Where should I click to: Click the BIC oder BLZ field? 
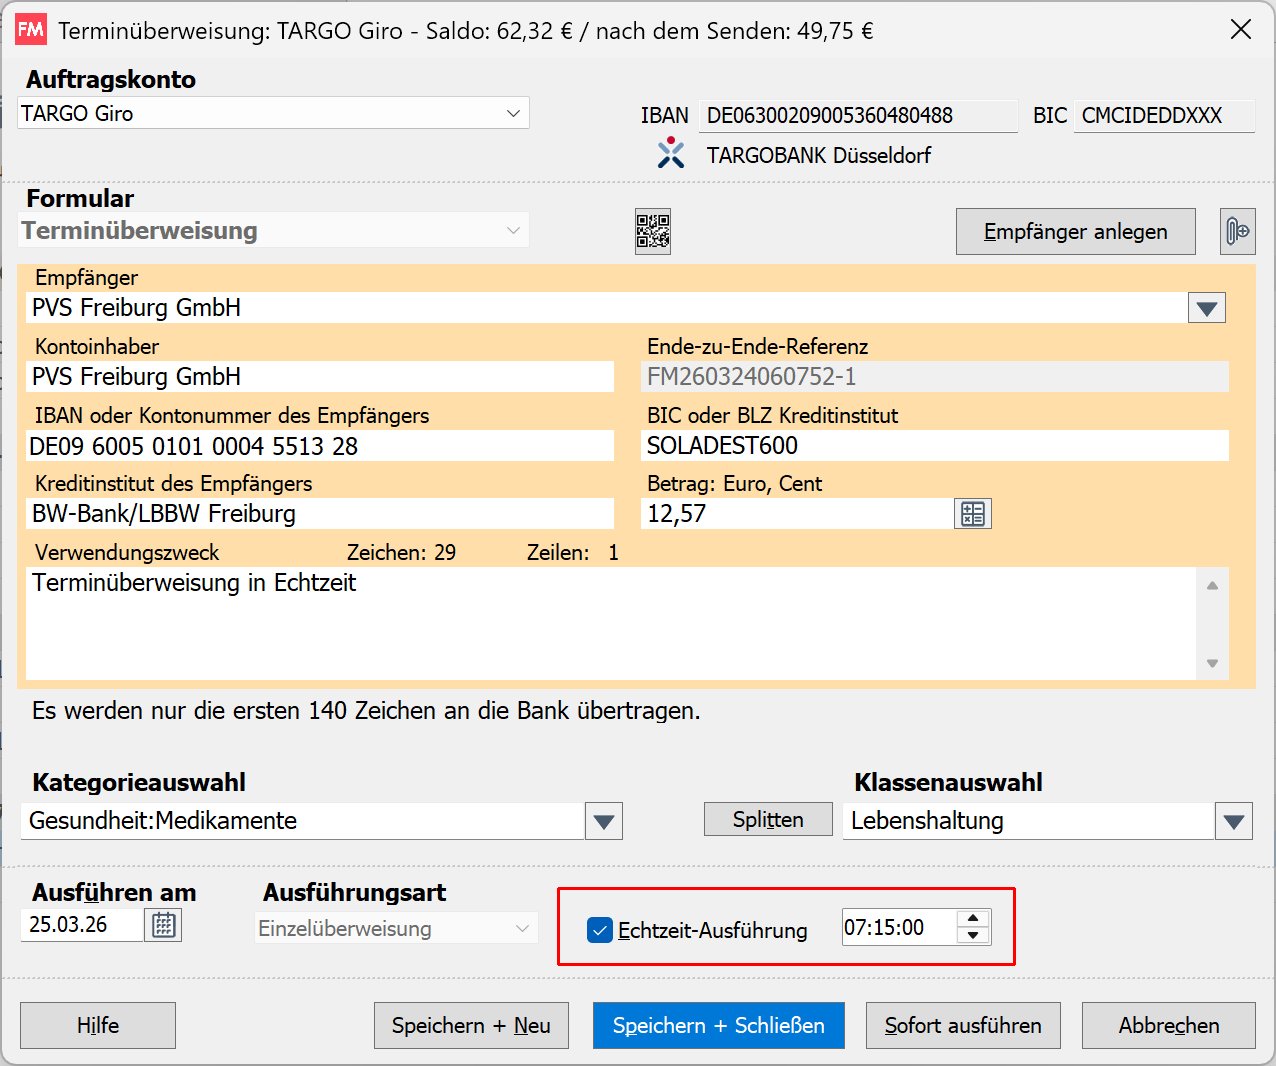pyautogui.click(x=934, y=446)
